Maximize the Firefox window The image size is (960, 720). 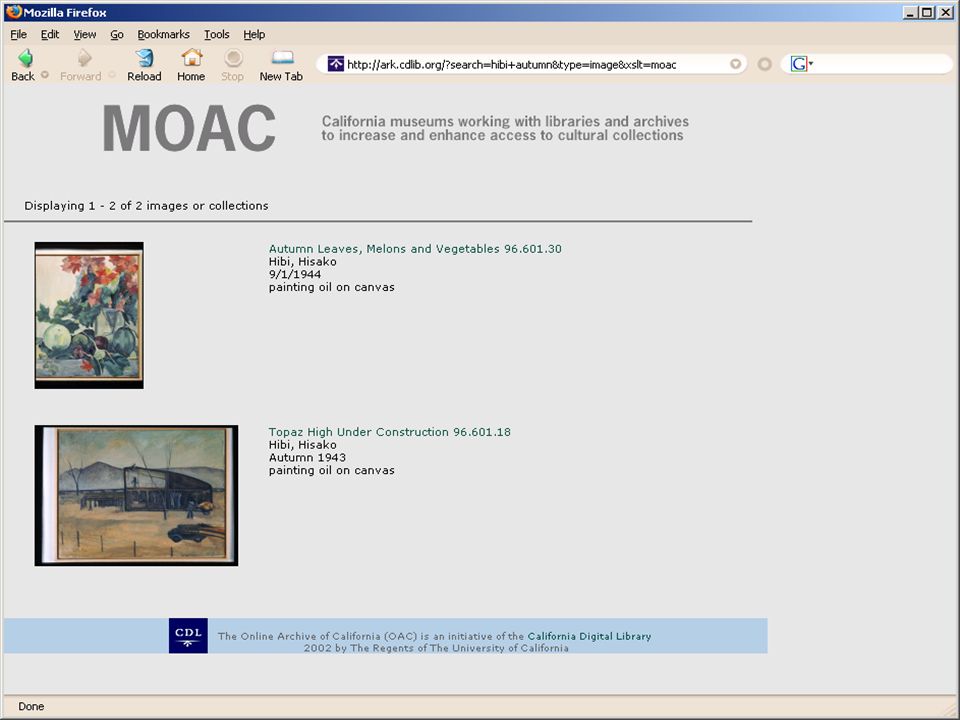[x=927, y=12]
